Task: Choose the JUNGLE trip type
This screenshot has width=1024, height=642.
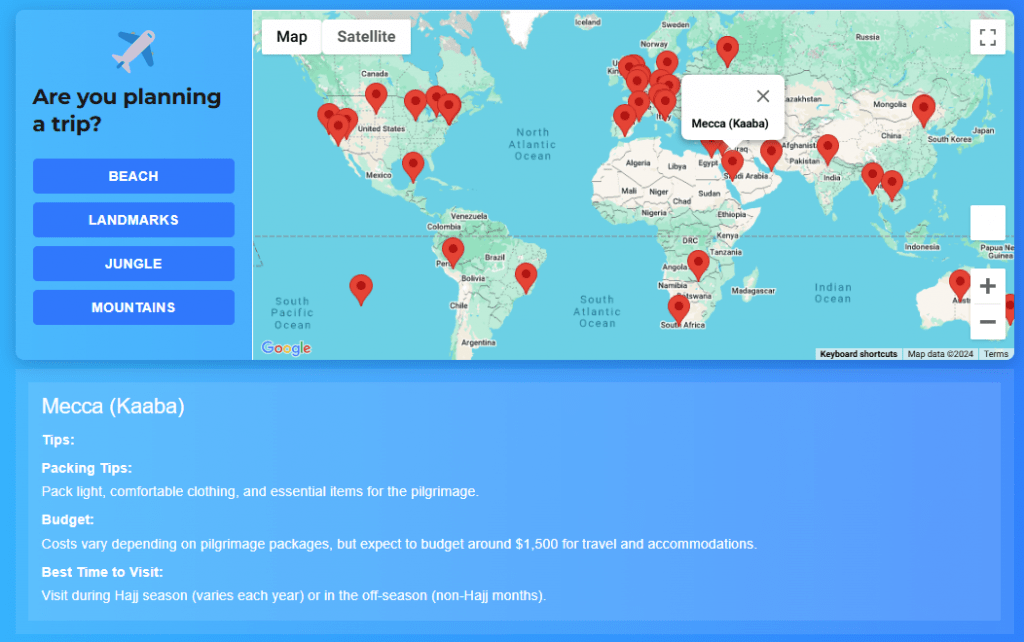Action: pos(134,264)
